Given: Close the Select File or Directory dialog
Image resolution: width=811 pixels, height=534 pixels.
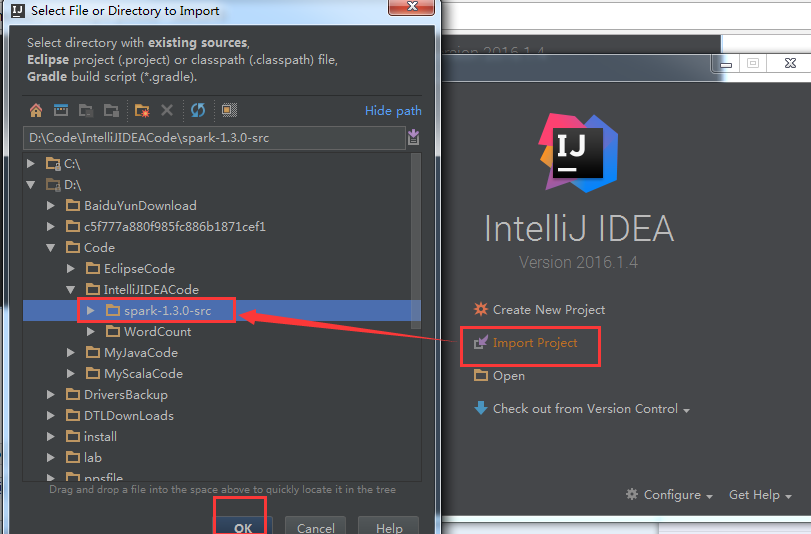Looking at the screenshot, I should click(x=412, y=7).
